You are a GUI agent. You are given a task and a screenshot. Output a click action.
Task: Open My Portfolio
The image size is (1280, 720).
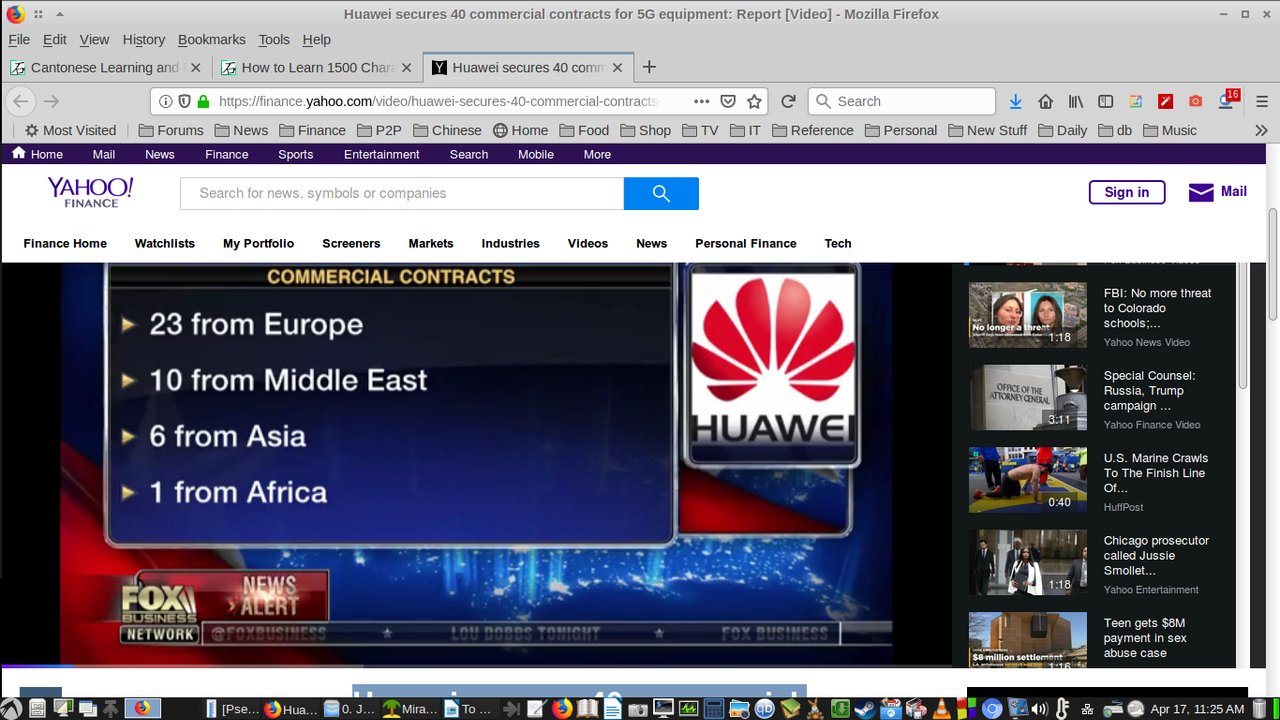pos(258,243)
